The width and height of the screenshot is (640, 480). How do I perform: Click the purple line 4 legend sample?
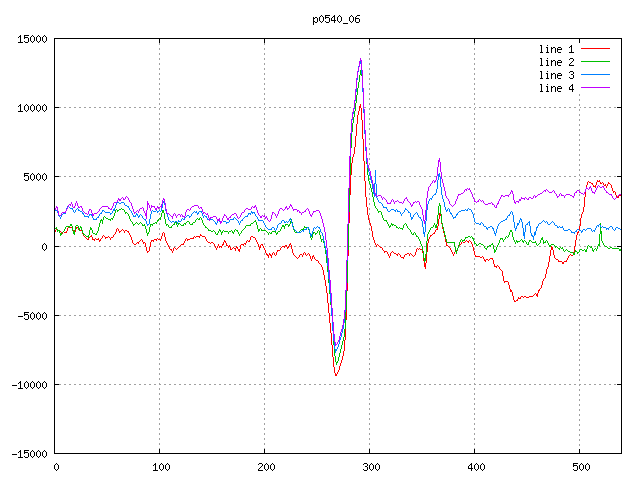coord(596,88)
